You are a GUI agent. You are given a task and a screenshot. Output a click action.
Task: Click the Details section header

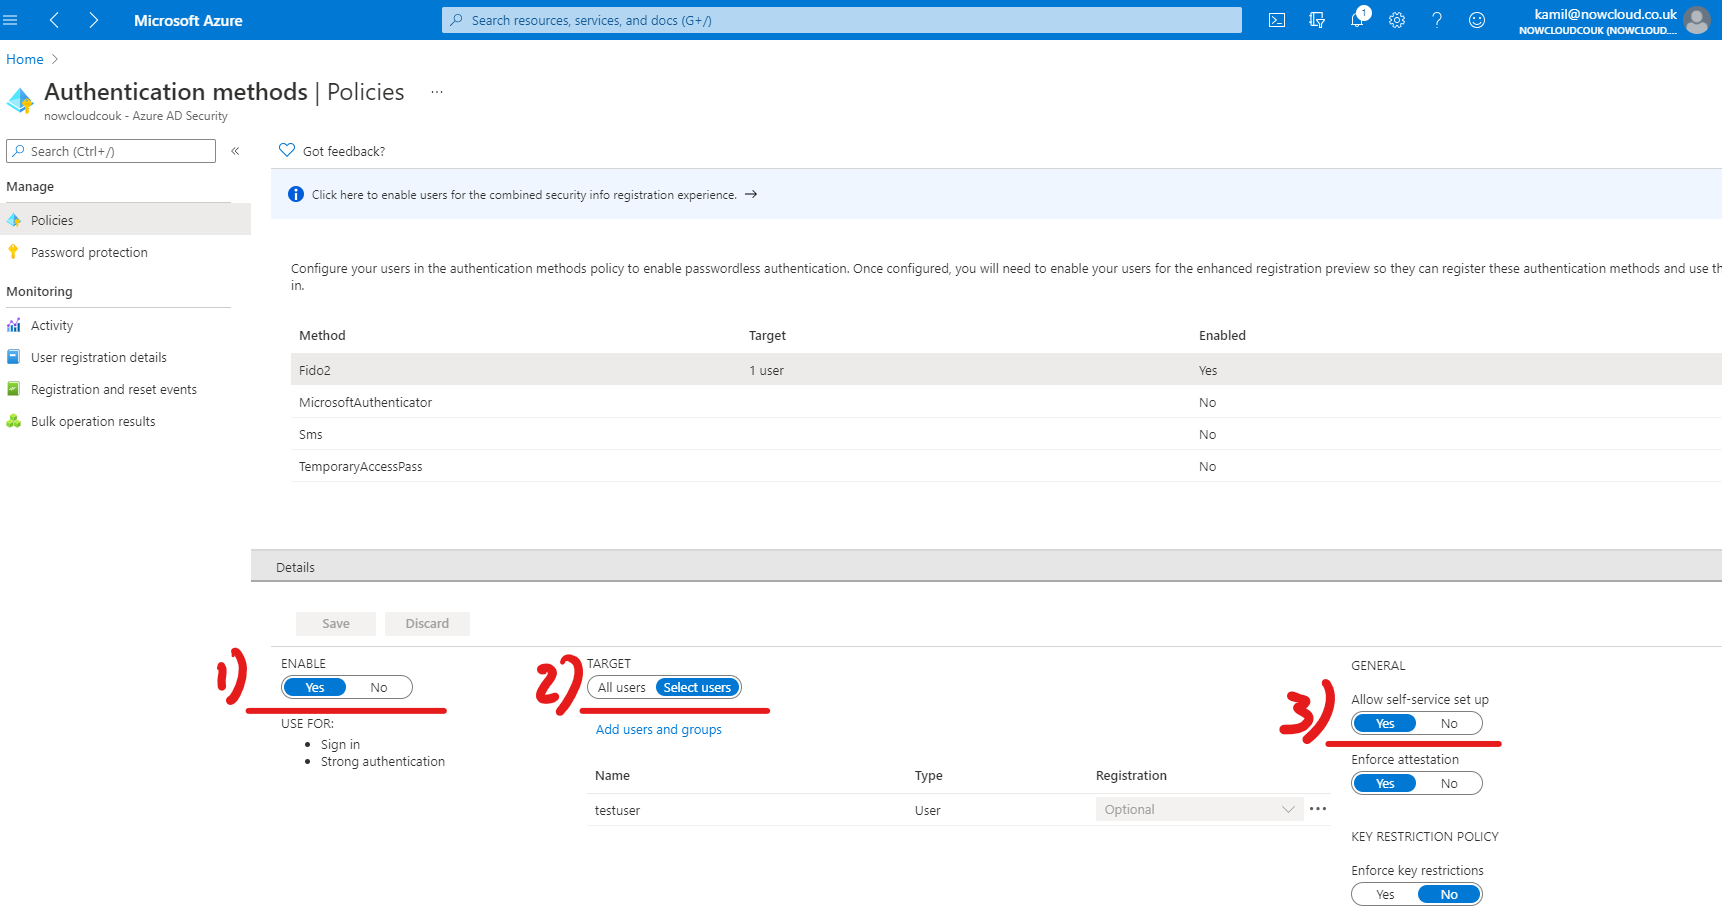[x=986, y=567]
